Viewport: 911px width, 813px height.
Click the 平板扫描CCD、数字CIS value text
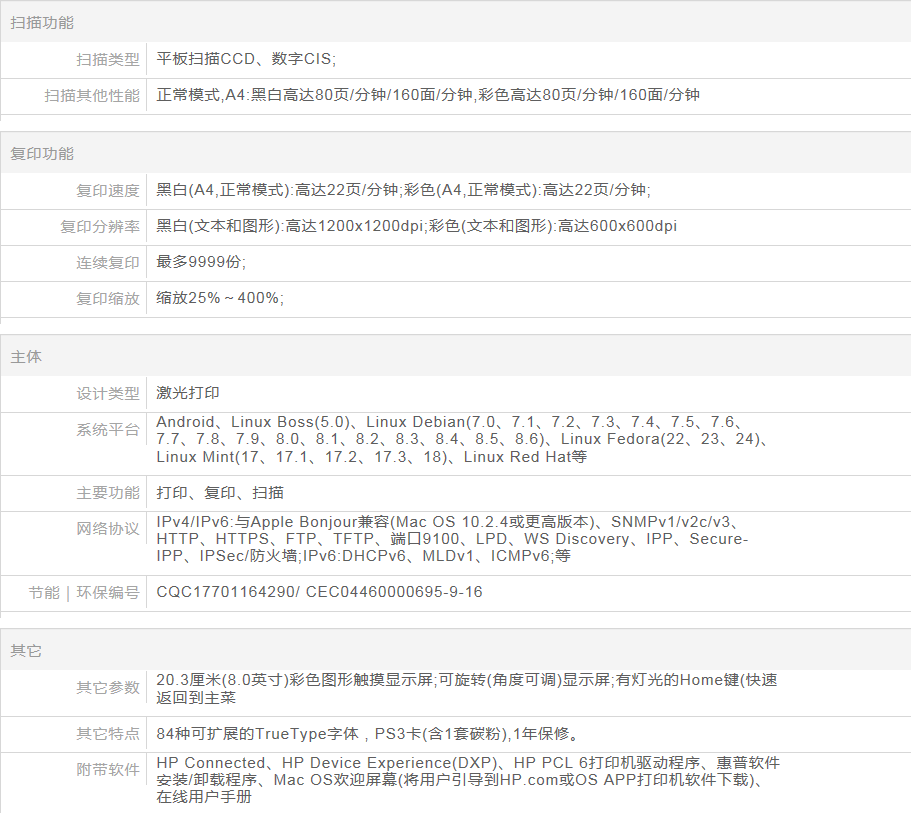click(246, 60)
